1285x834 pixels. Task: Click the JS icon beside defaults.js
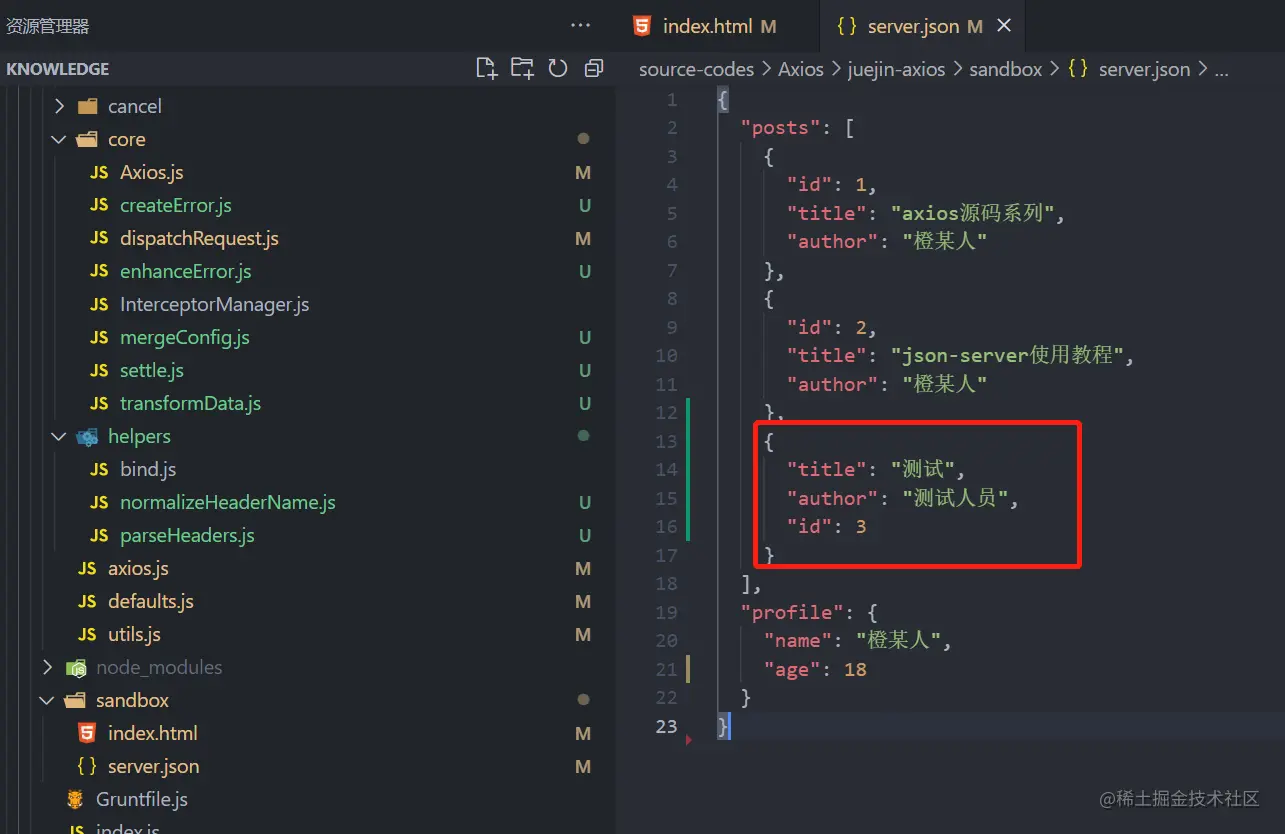click(x=87, y=601)
